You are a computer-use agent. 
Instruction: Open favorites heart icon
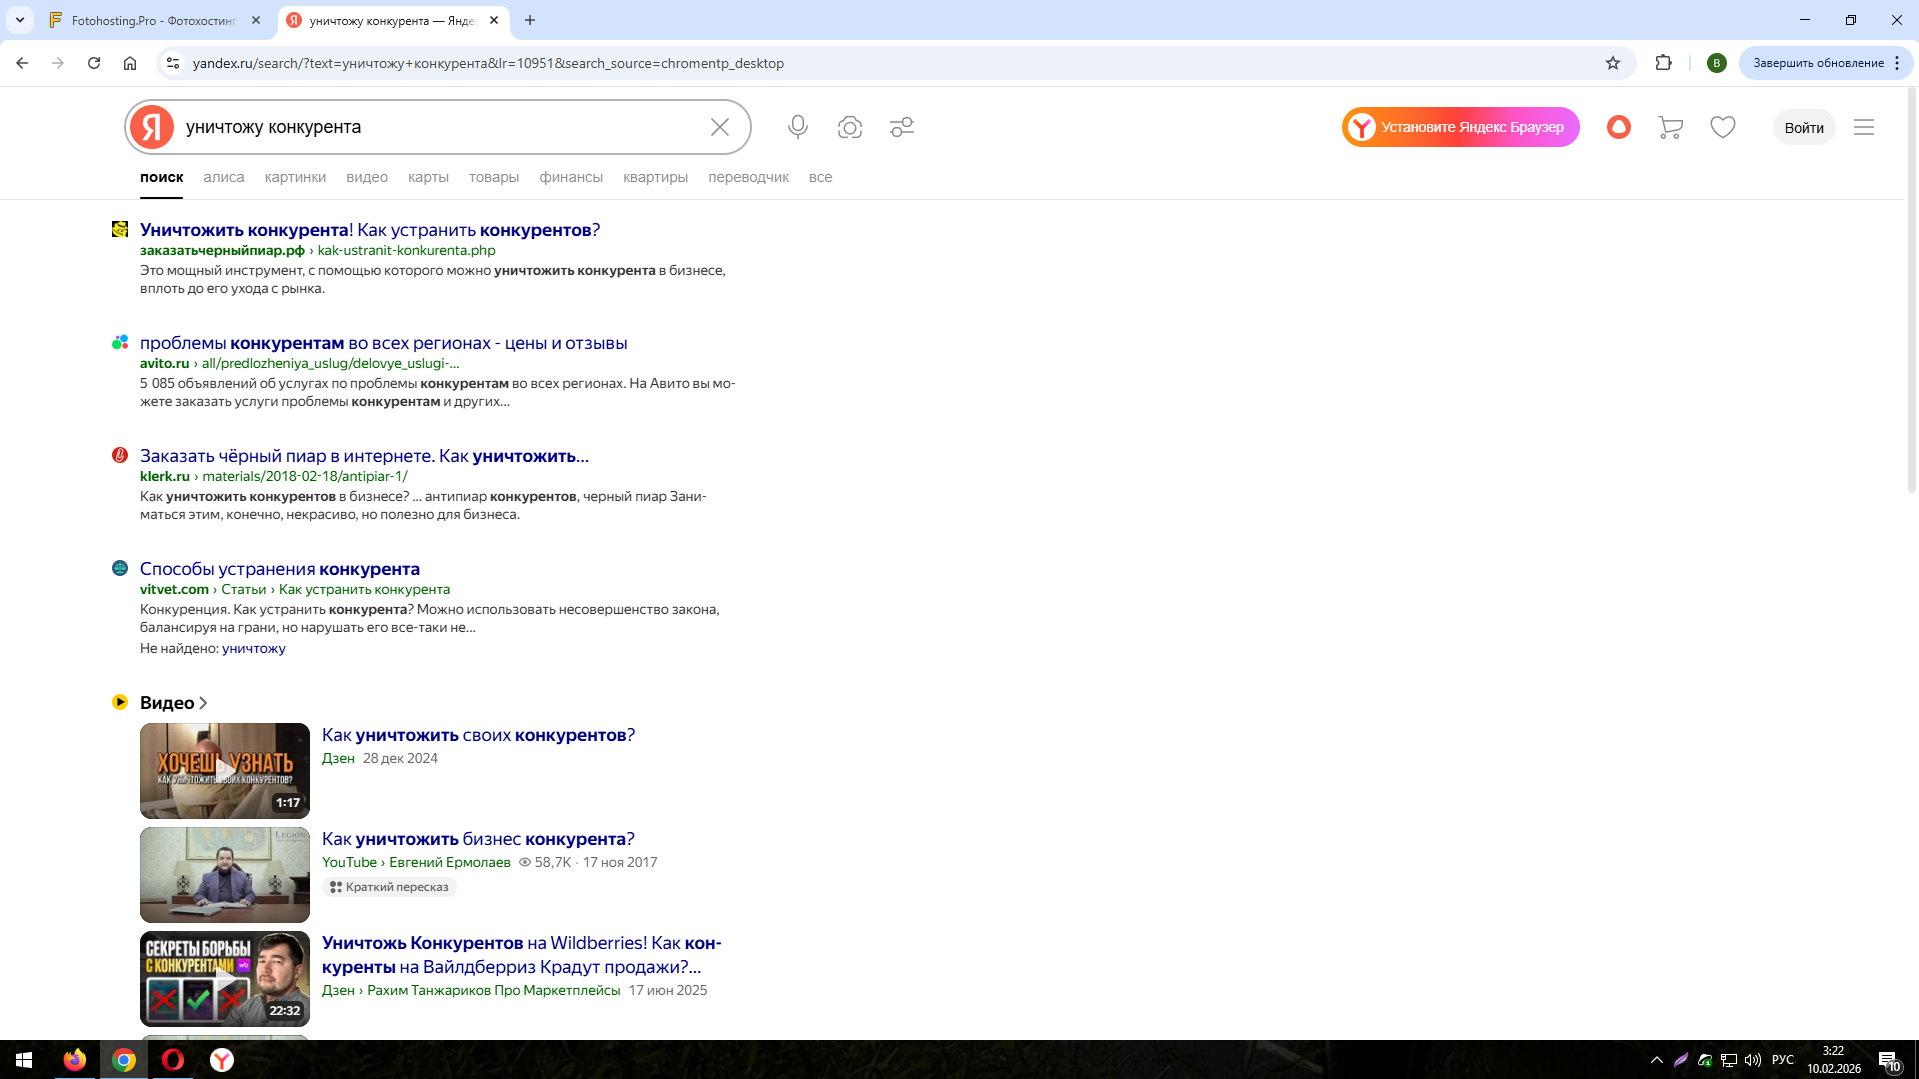pyautogui.click(x=1723, y=127)
